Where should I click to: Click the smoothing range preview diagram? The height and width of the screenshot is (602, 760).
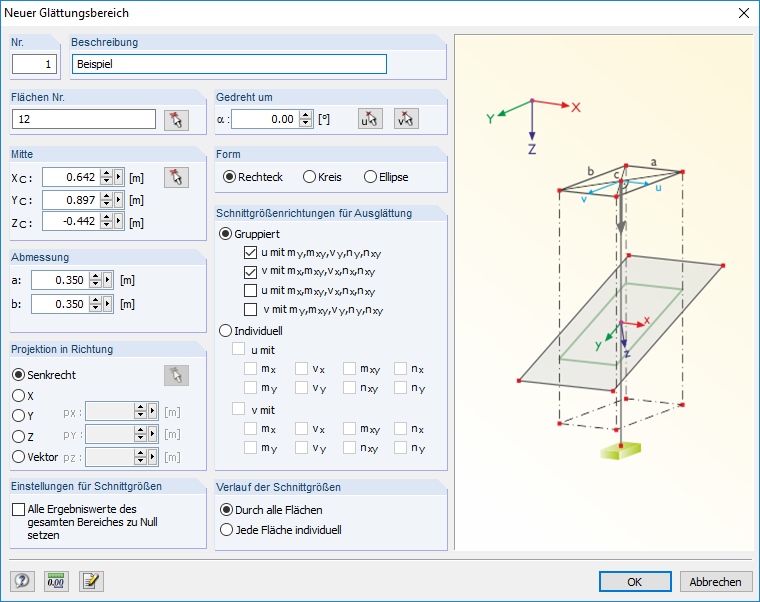[x=604, y=292]
